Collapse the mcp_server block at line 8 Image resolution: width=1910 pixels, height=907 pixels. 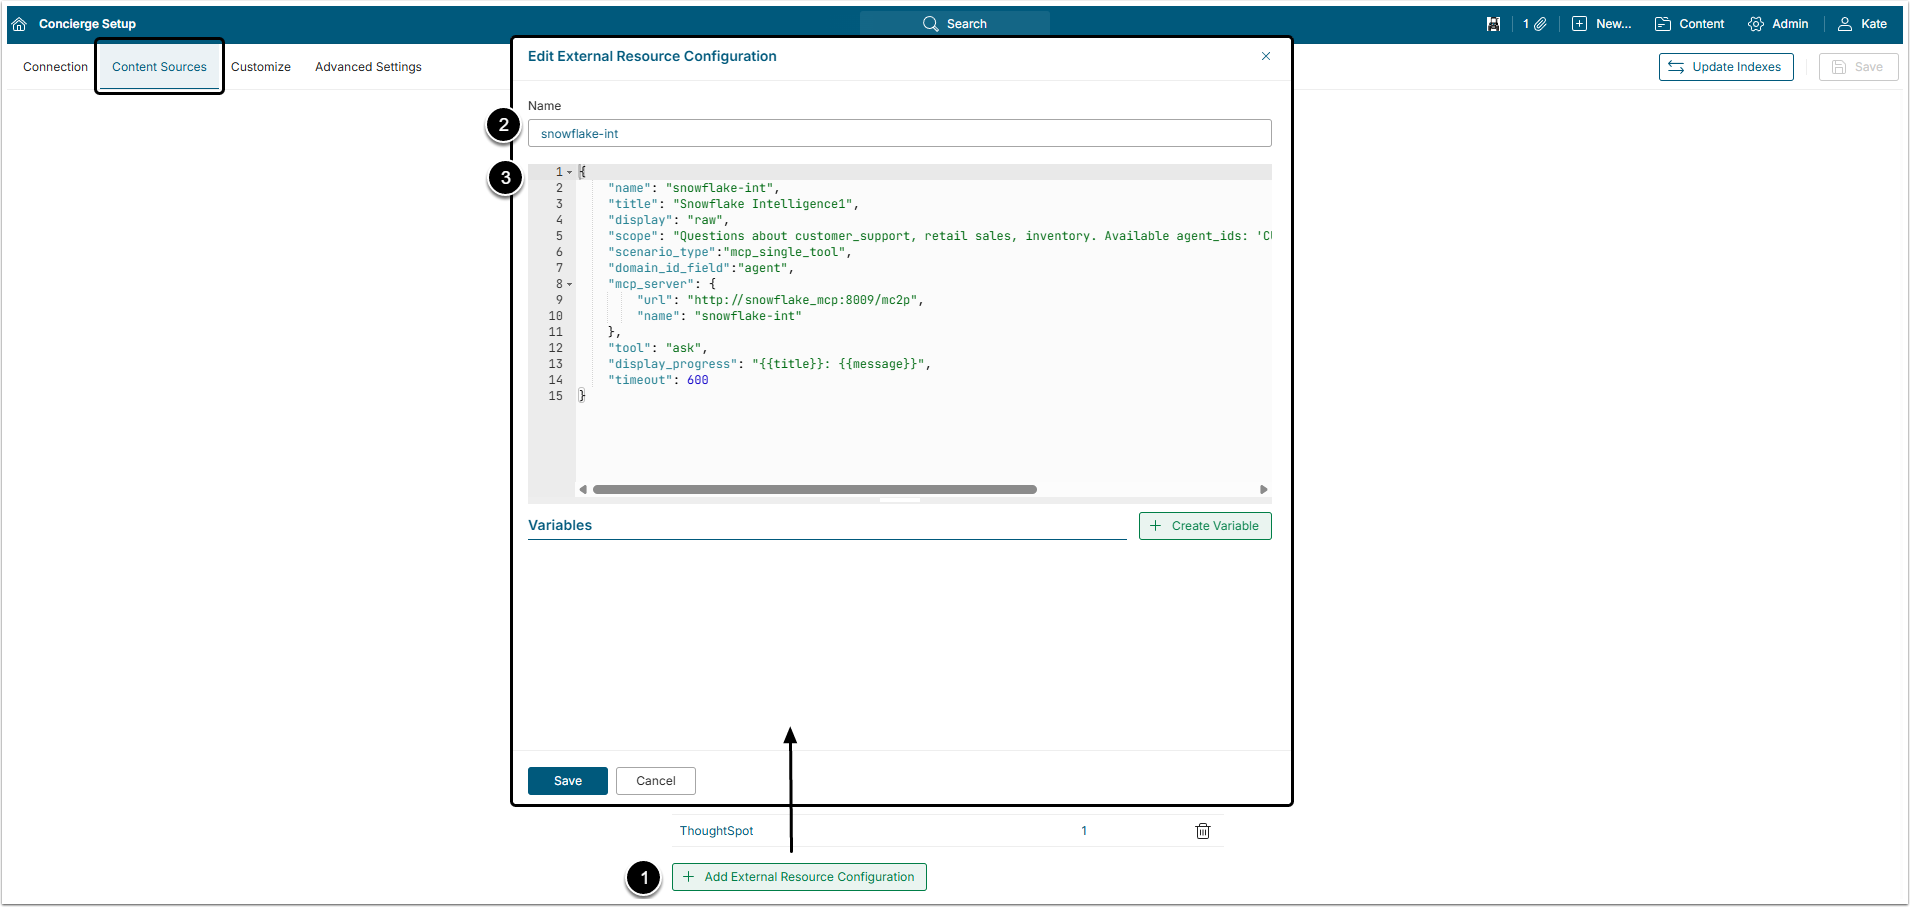coord(570,284)
